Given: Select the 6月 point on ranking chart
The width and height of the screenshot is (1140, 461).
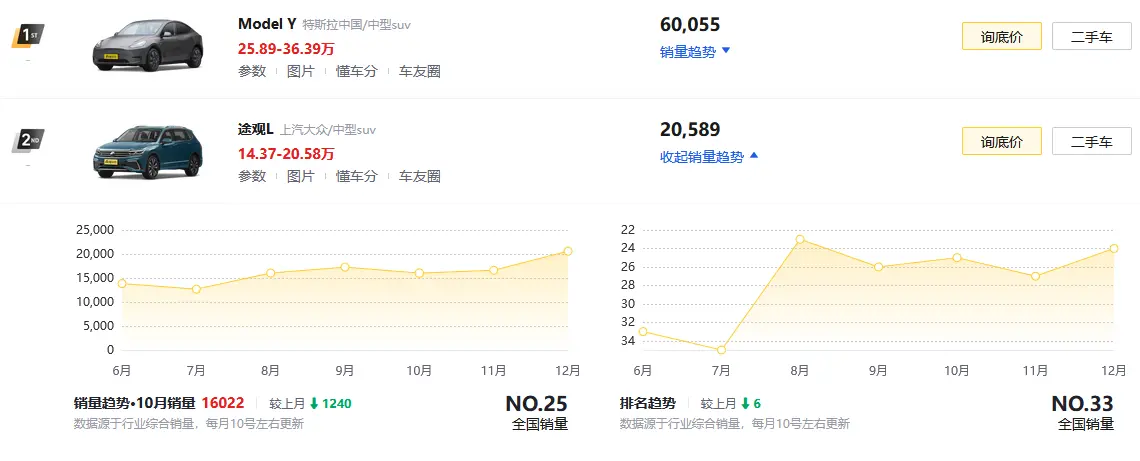Looking at the screenshot, I should pyautogui.click(x=643, y=332).
